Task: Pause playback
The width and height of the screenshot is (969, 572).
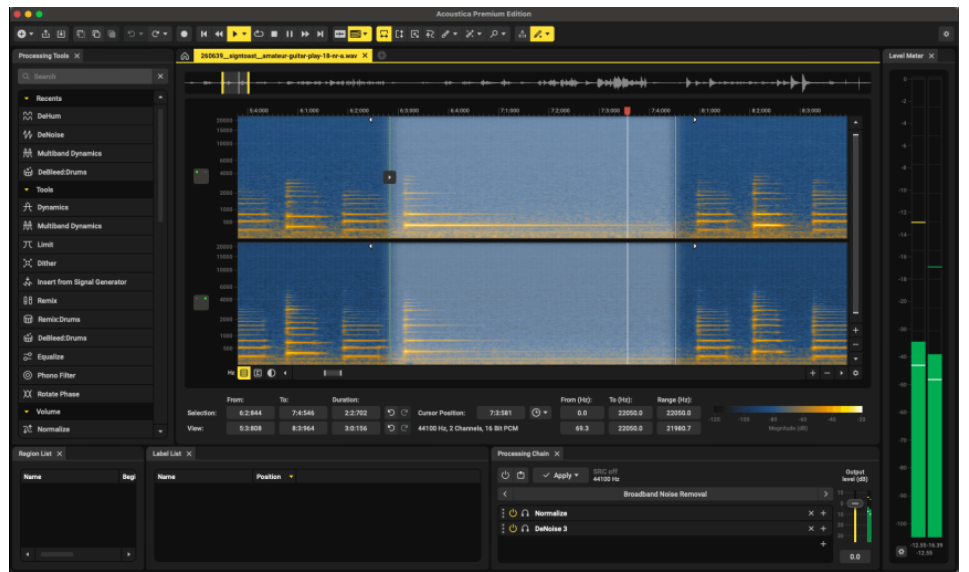Action: [289, 34]
